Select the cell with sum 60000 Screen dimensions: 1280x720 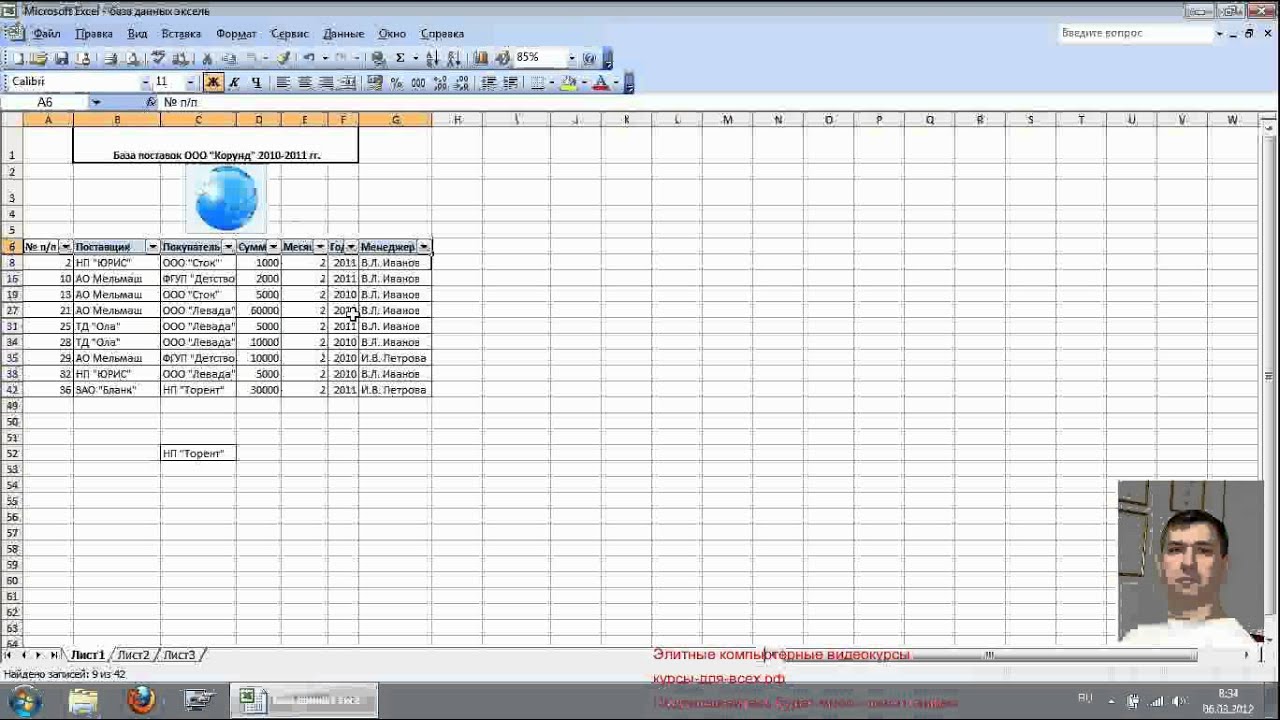tap(258, 311)
